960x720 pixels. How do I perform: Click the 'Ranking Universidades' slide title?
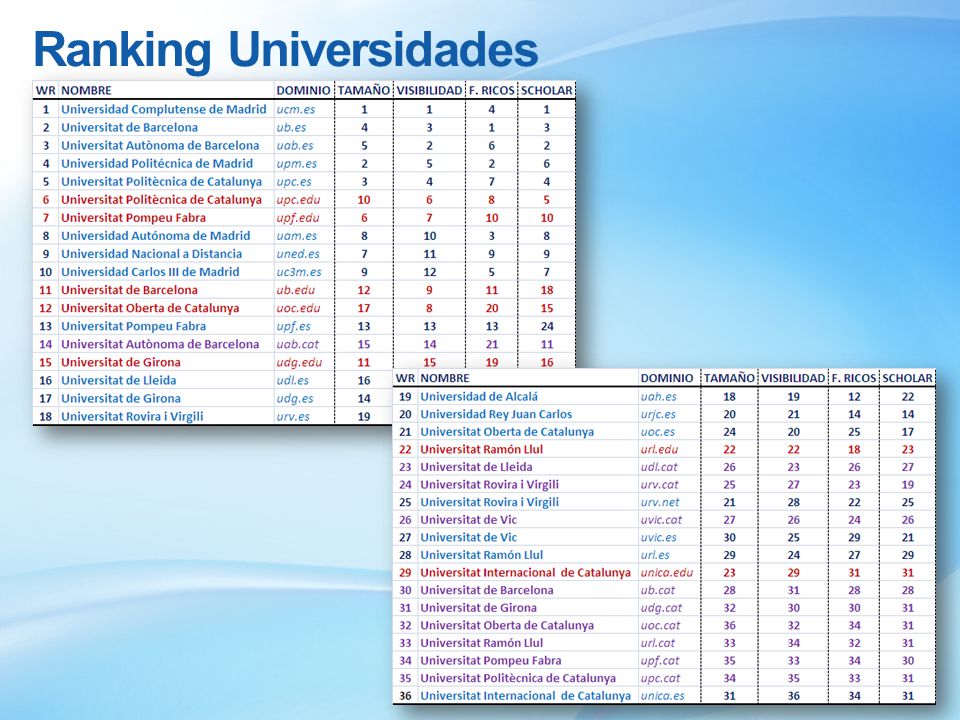[x=286, y=51]
